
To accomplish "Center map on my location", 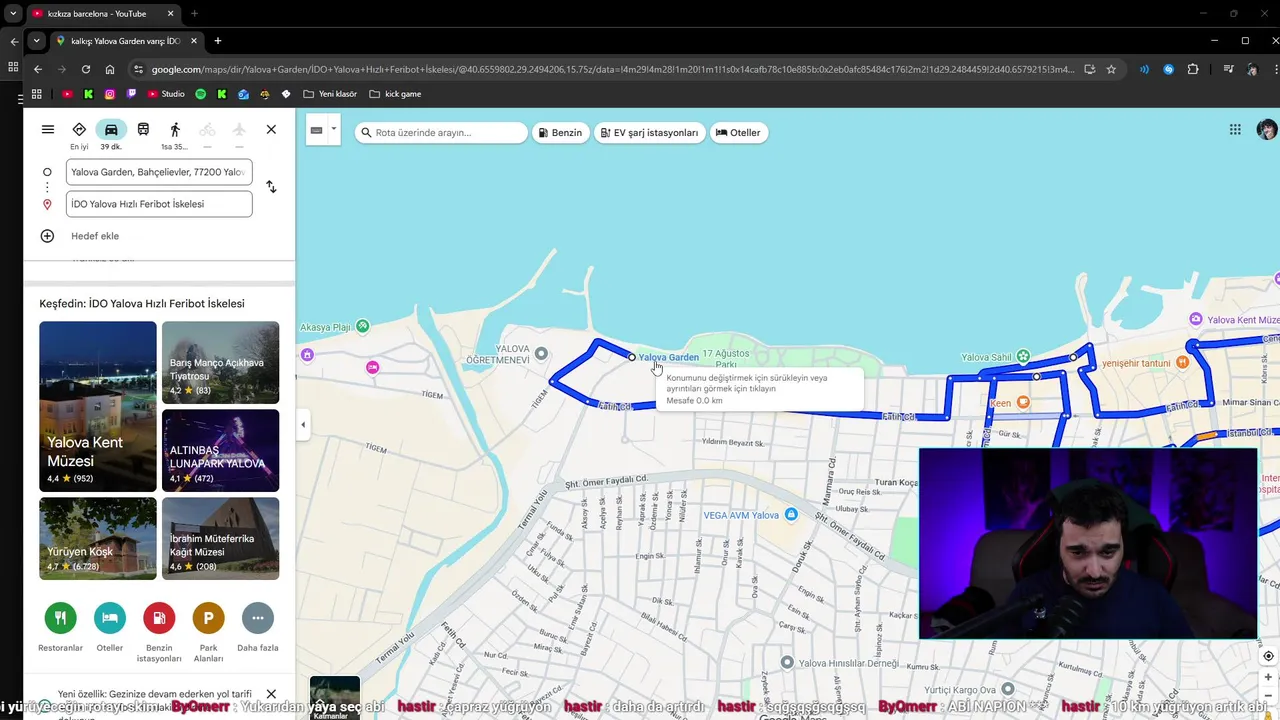I will pos(1268,656).
